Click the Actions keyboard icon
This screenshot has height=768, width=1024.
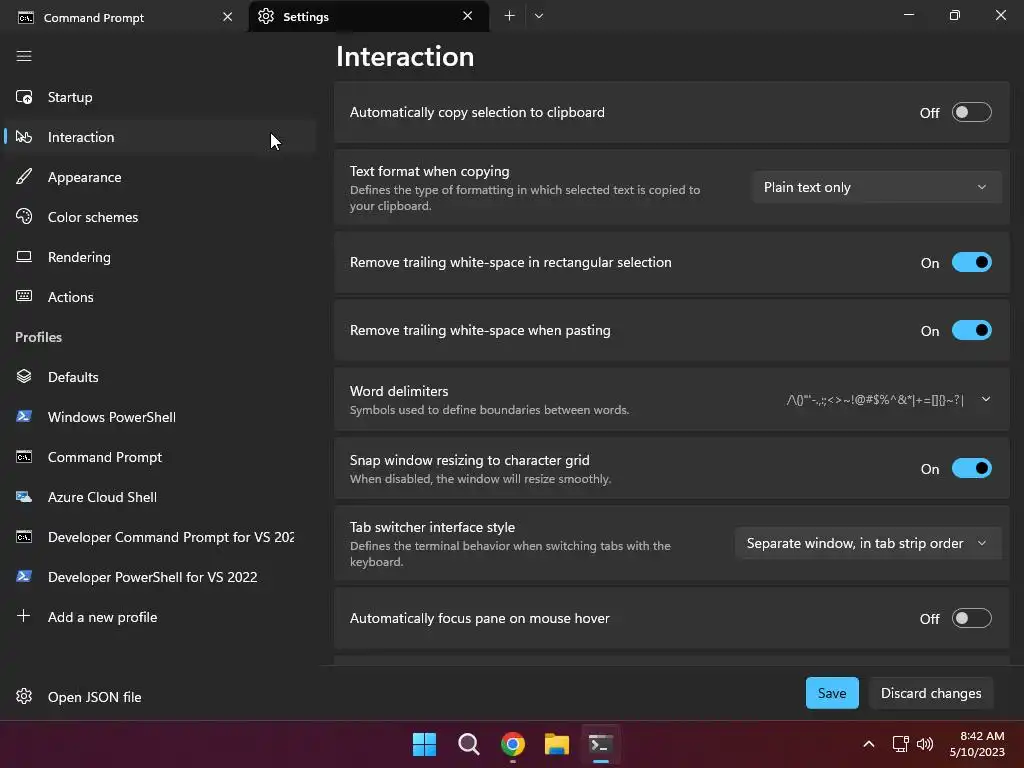coord(24,296)
